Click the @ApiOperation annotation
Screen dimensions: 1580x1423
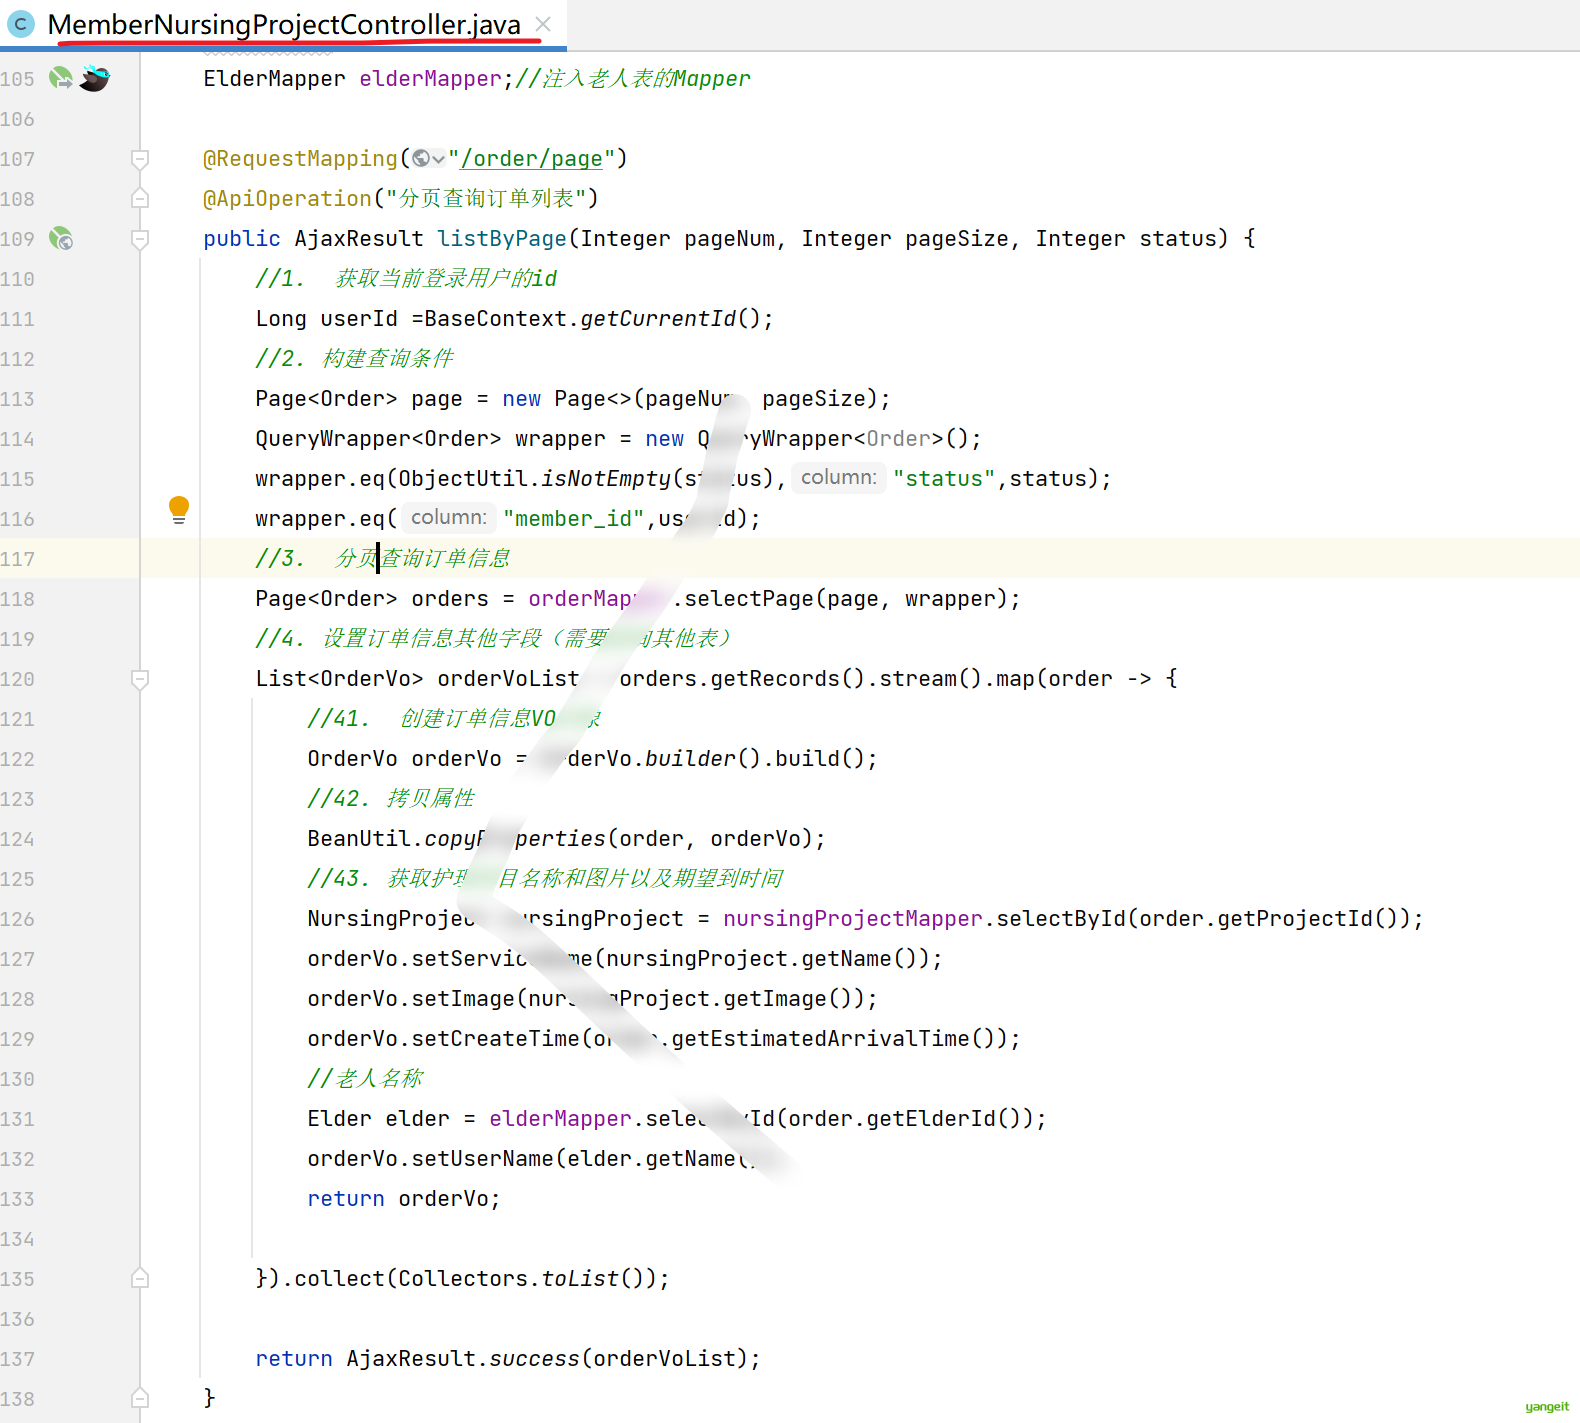coord(287,198)
